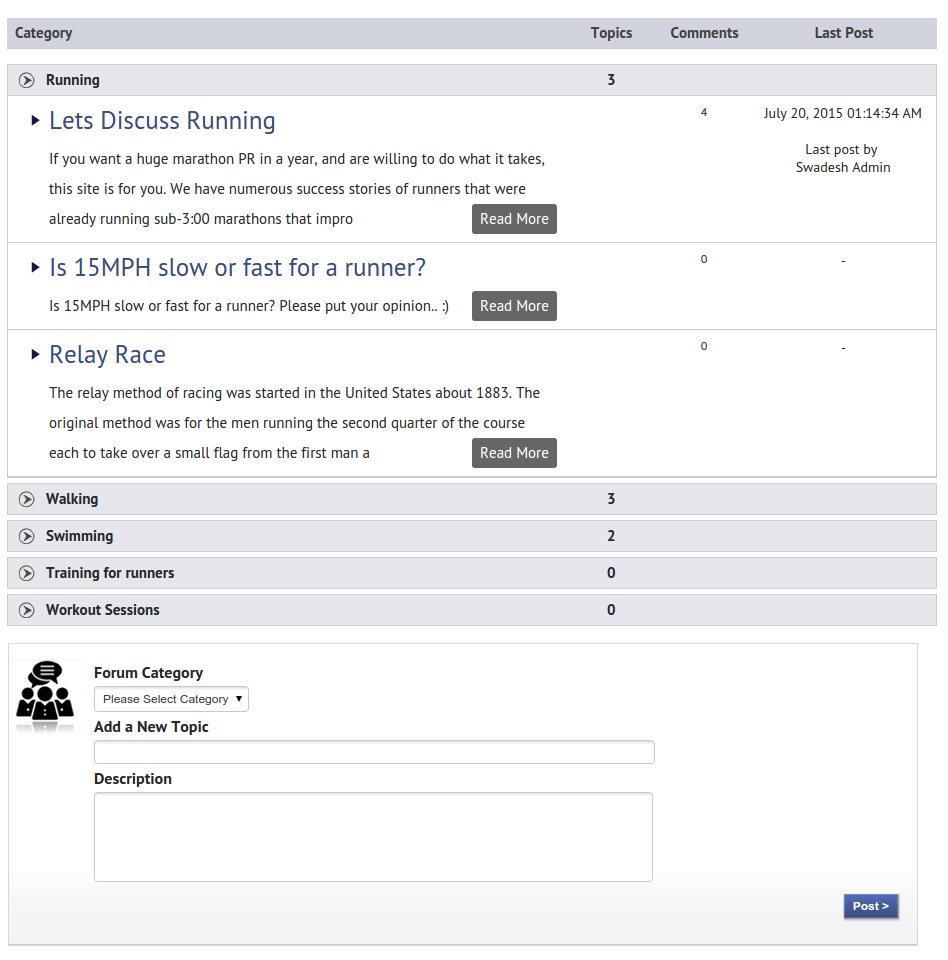Click Read More under the Relay Race topic
Screen dimensions: 948x960
514,453
